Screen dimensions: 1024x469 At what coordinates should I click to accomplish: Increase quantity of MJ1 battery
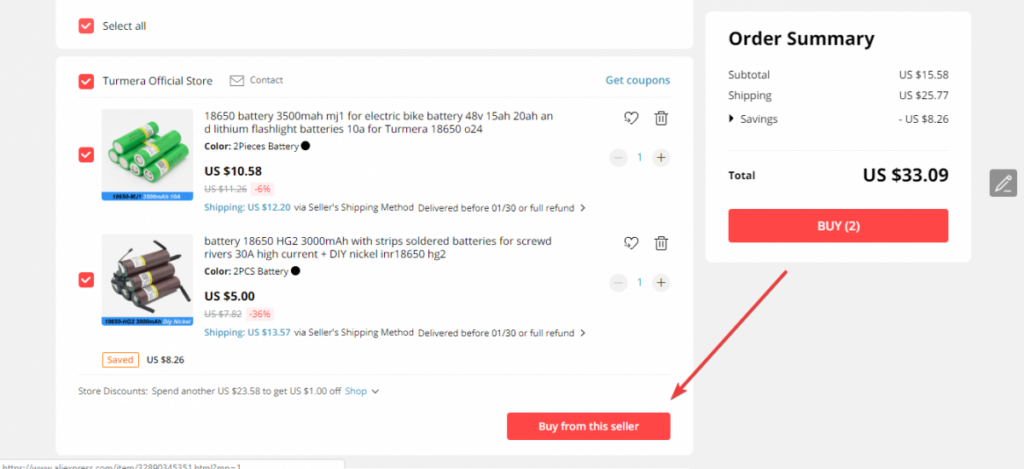pos(661,157)
